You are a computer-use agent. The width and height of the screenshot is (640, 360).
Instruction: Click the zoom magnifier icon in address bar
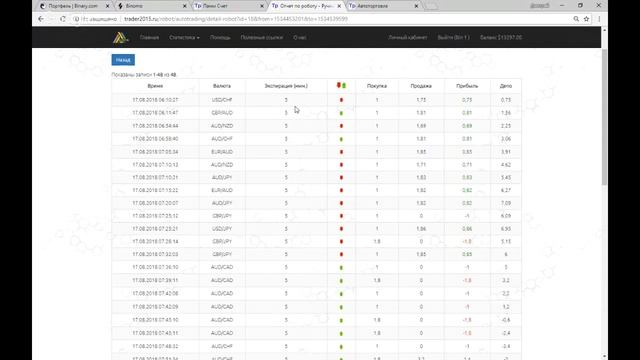[576, 19]
